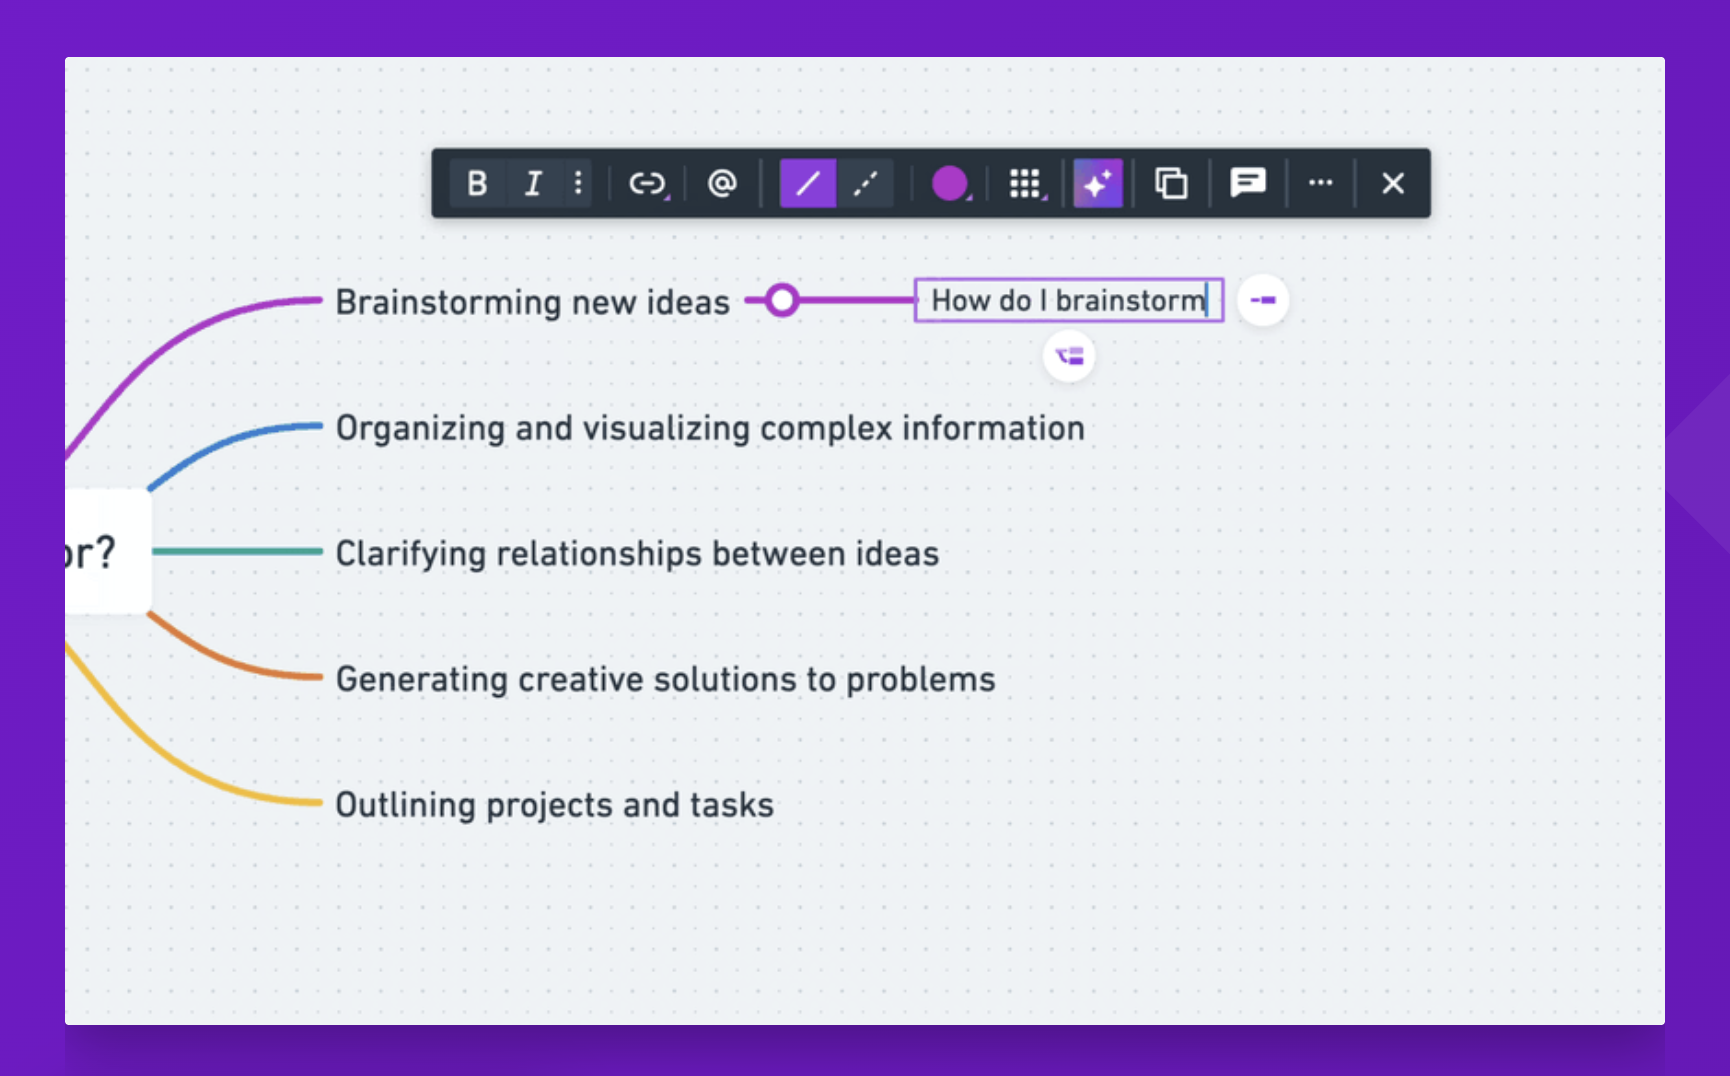Image resolution: width=1730 pixels, height=1076 pixels.
Task: Open more text formatting options (vertical dots)
Action: pos(578,183)
